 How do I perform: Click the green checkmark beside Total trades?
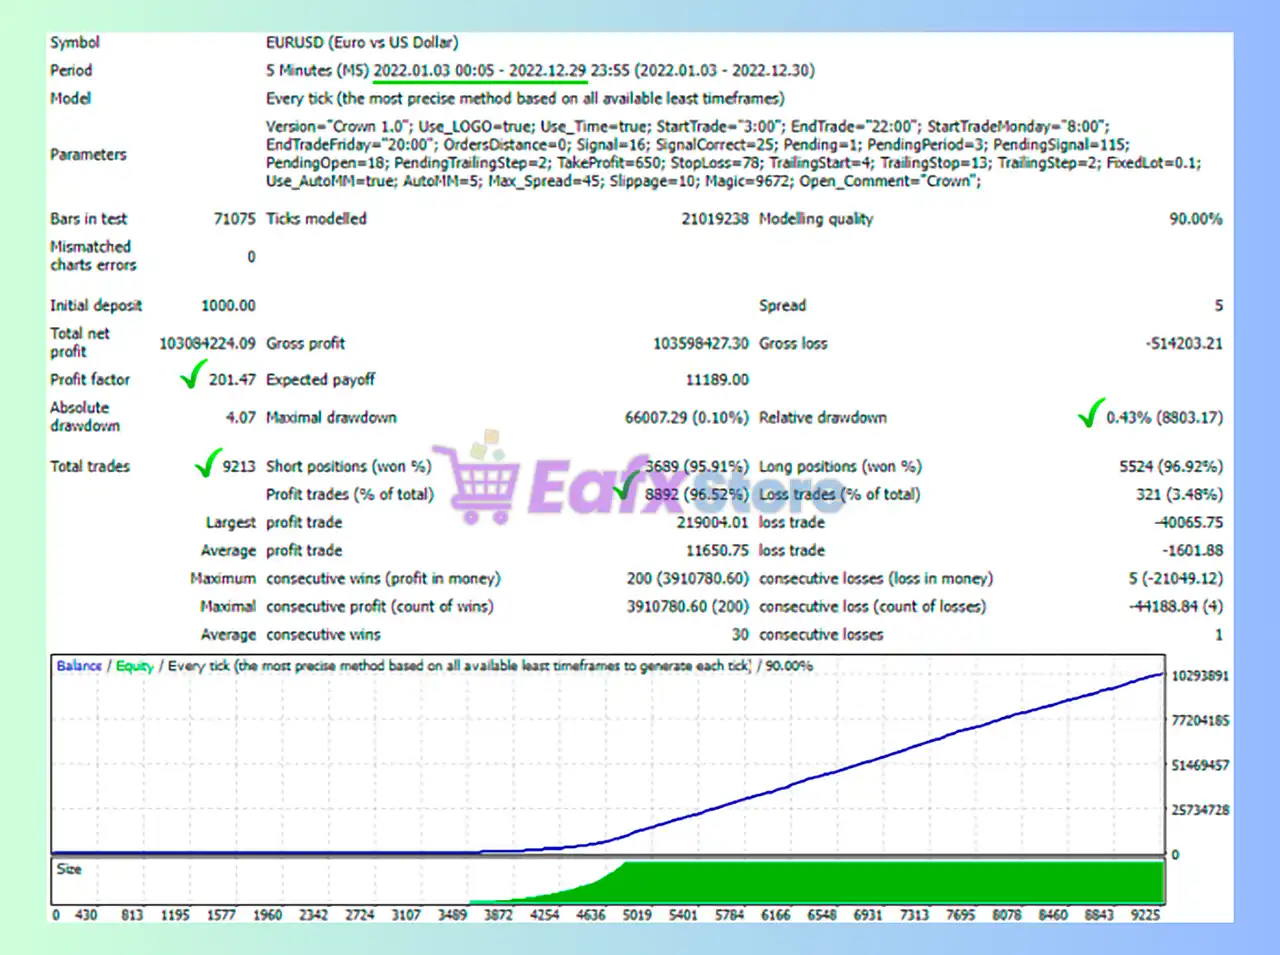pyautogui.click(x=207, y=462)
